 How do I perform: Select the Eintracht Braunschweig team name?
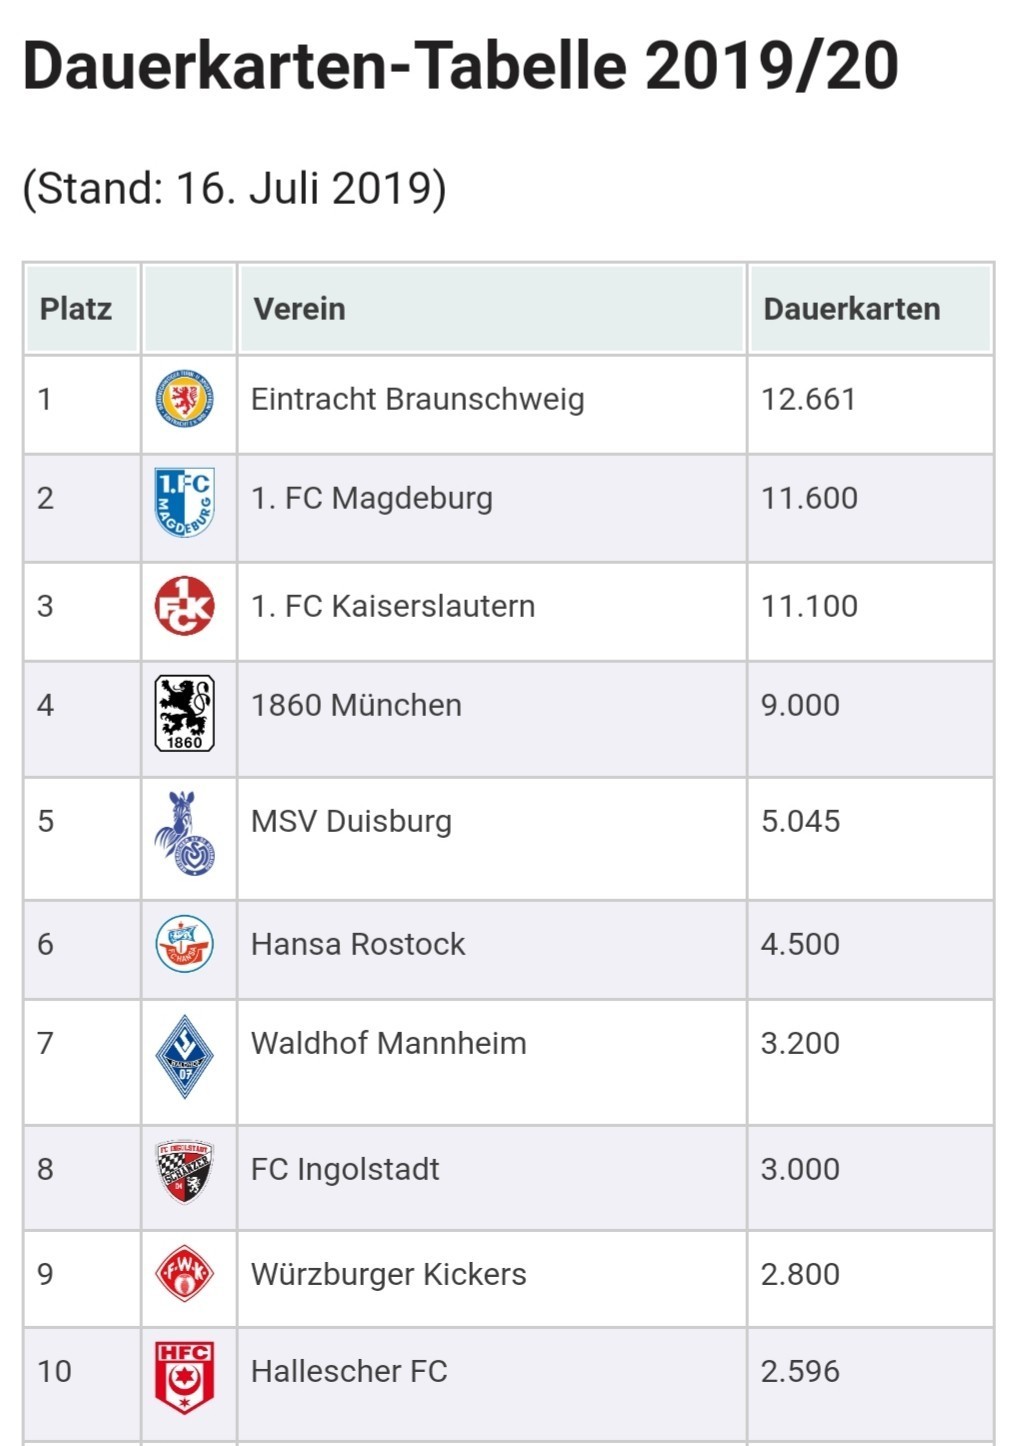(x=417, y=399)
